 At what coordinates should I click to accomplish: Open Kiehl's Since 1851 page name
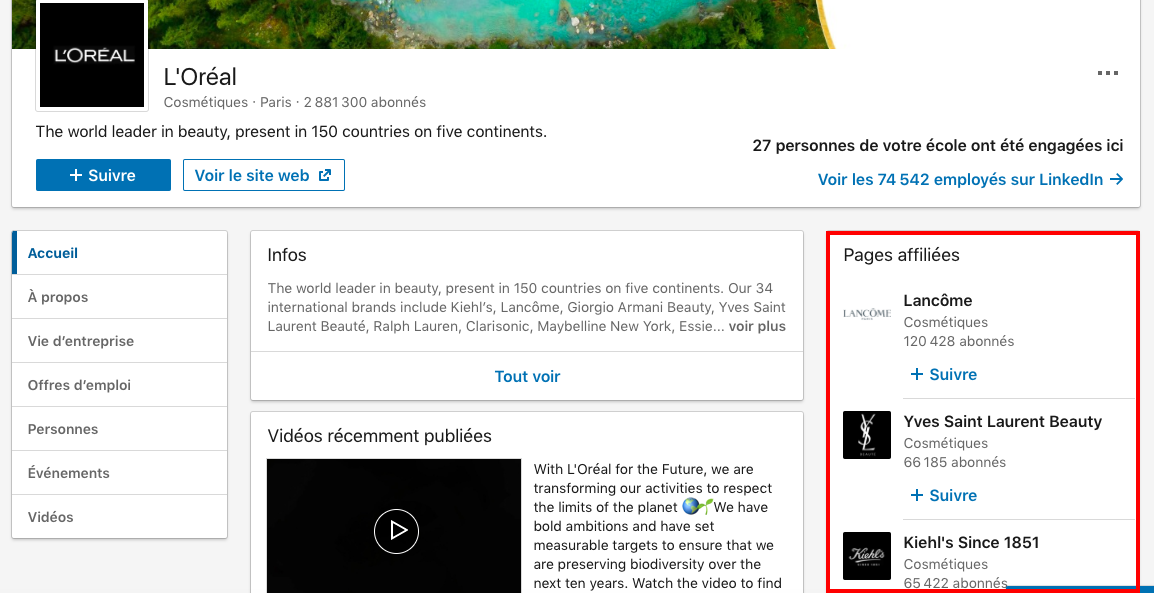pyautogui.click(x=971, y=543)
